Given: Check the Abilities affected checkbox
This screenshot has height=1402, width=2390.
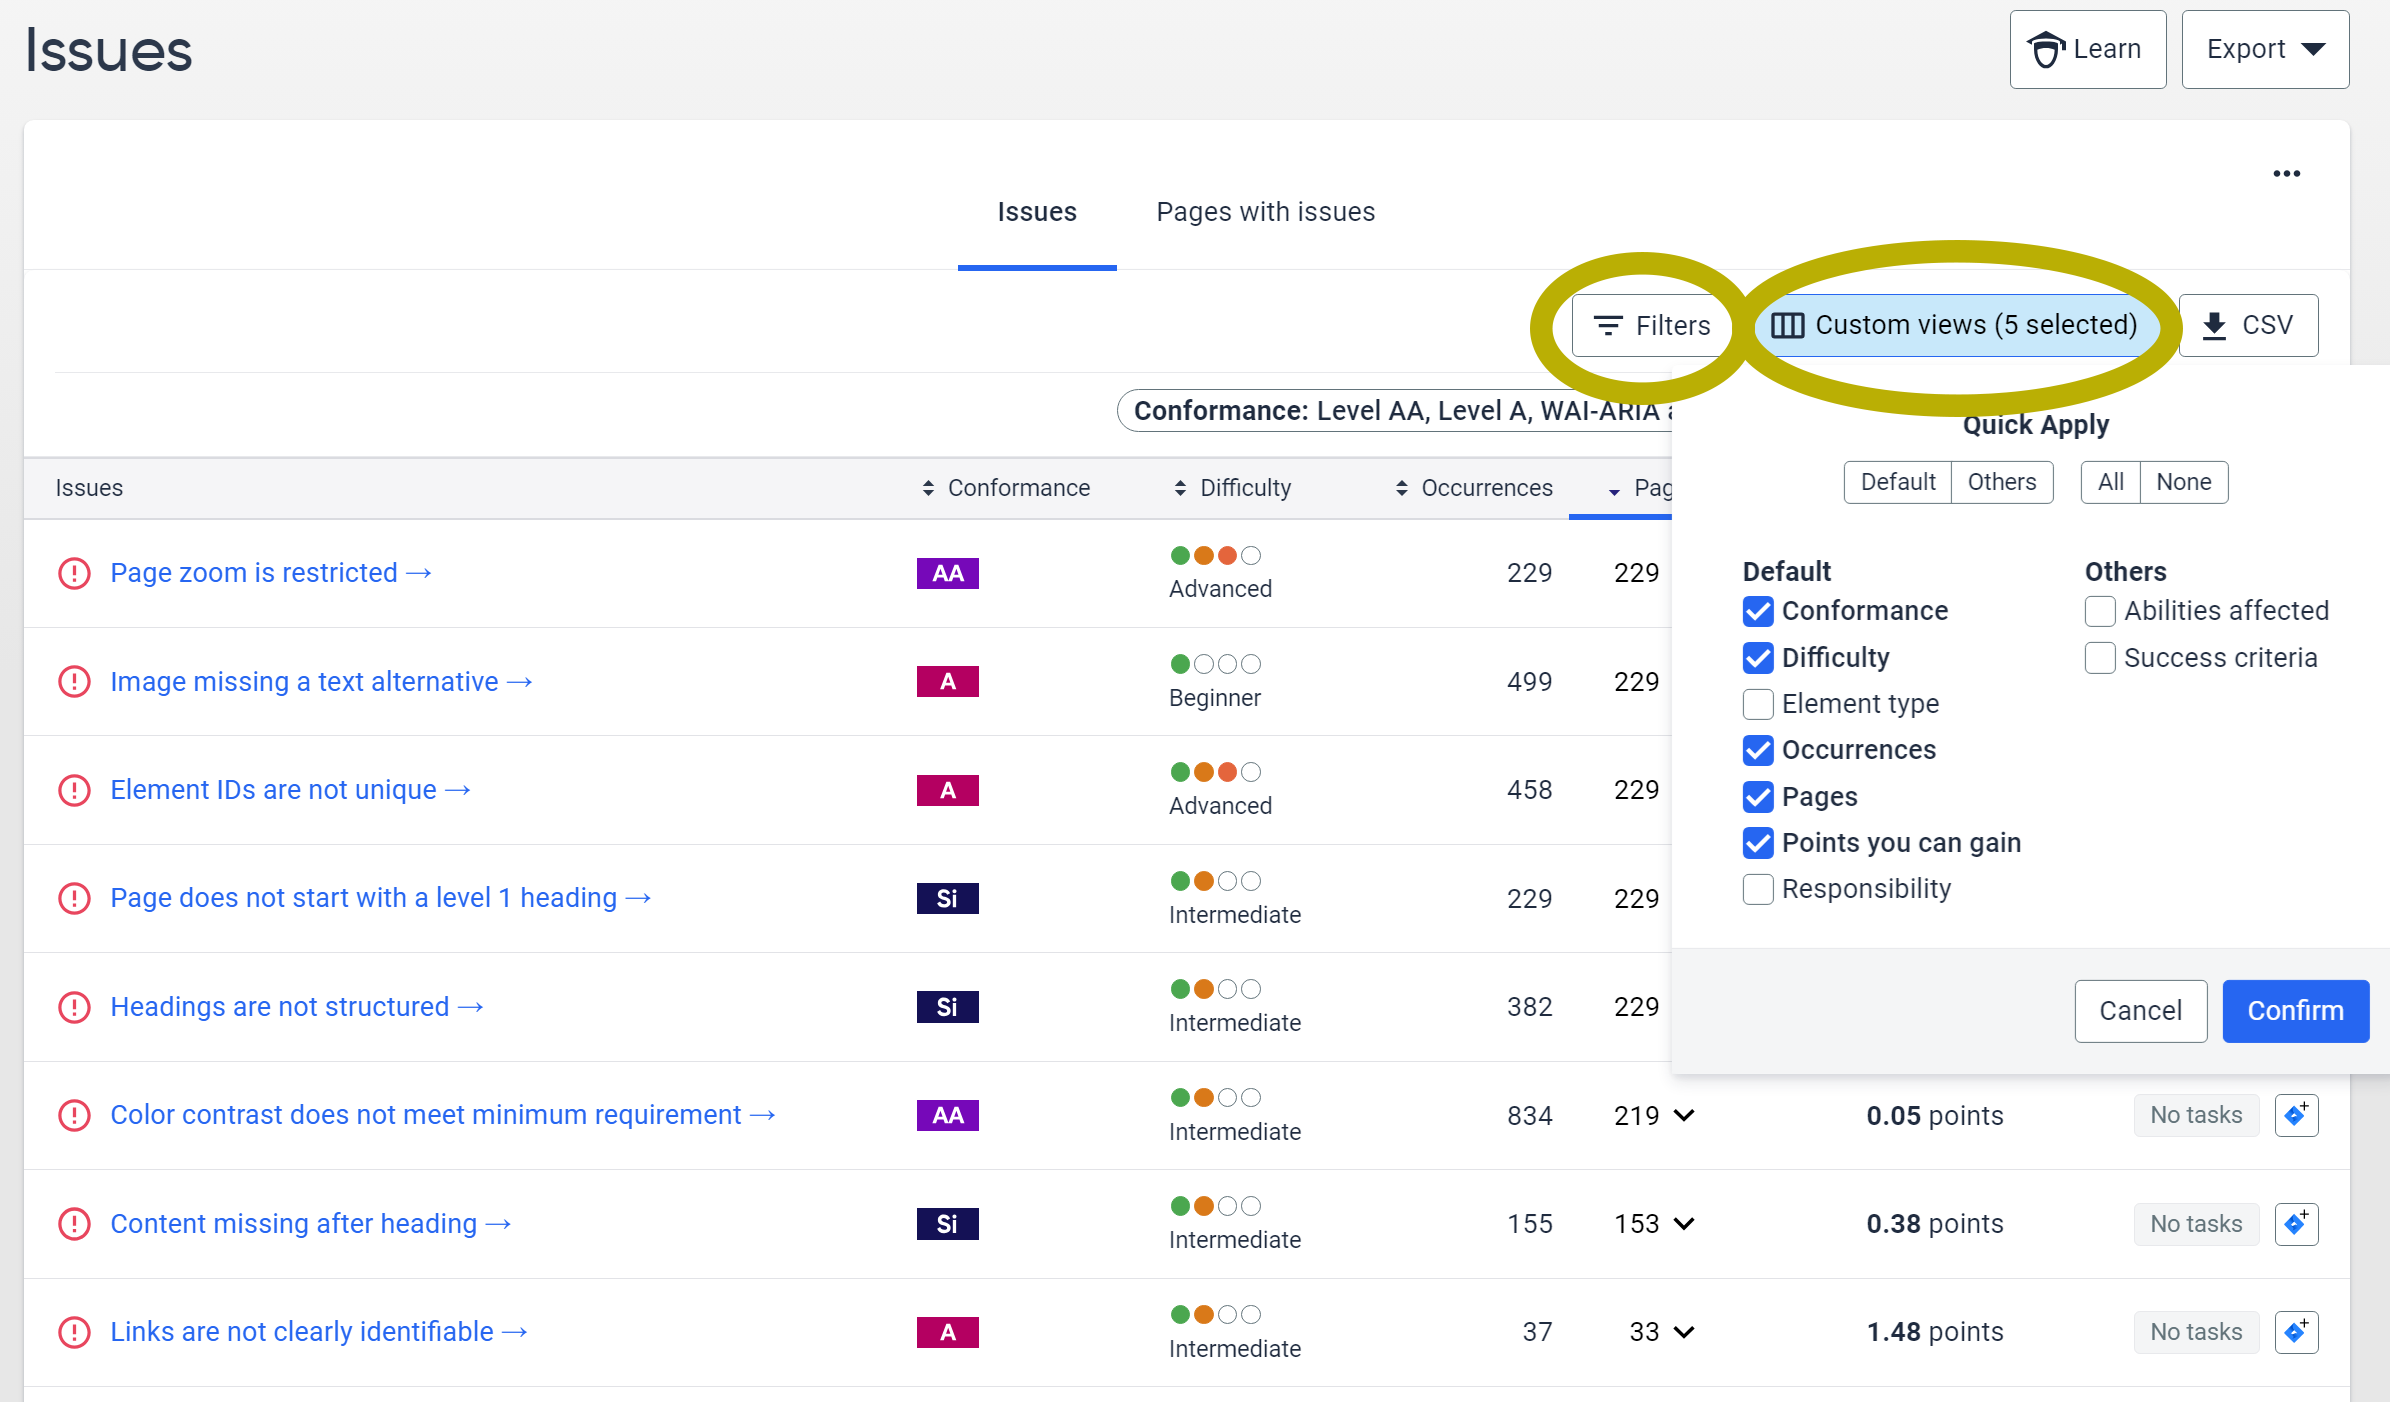Looking at the screenshot, I should click(x=2099, y=611).
